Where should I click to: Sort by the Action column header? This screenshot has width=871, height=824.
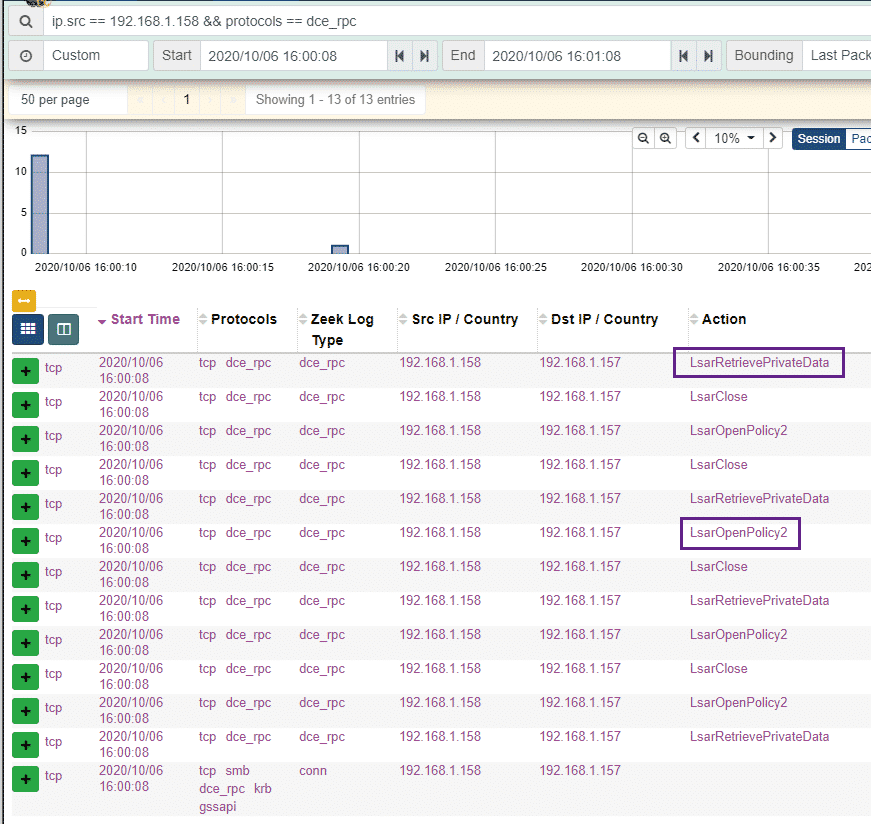[724, 319]
